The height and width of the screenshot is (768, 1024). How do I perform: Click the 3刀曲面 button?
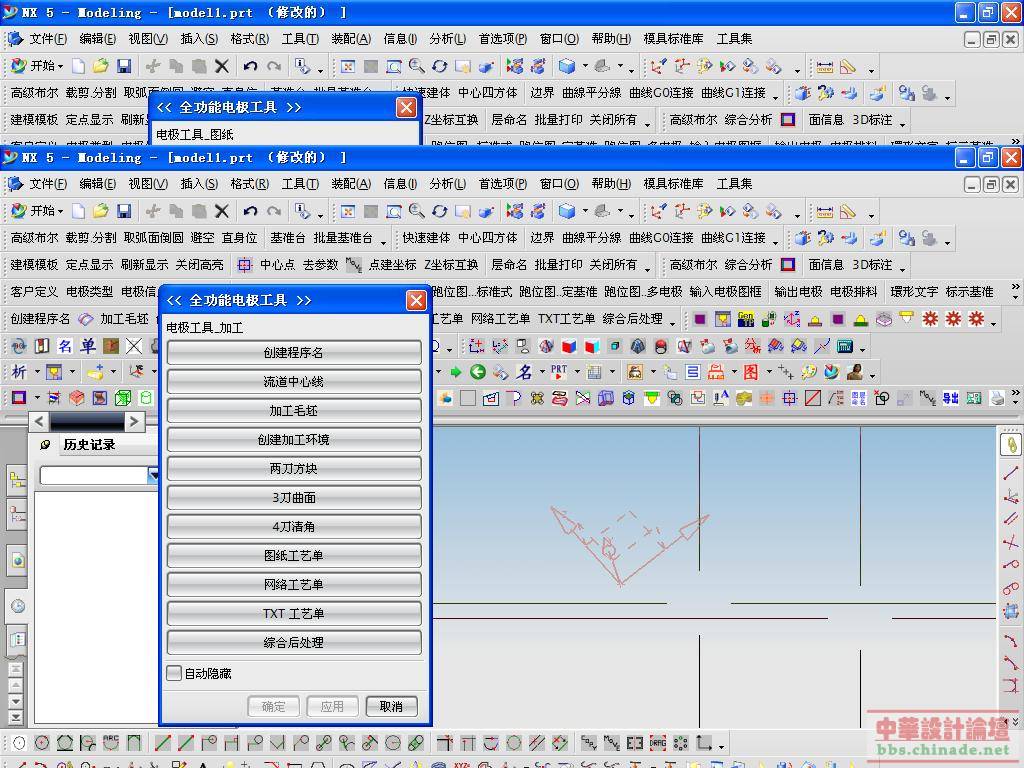pos(294,498)
